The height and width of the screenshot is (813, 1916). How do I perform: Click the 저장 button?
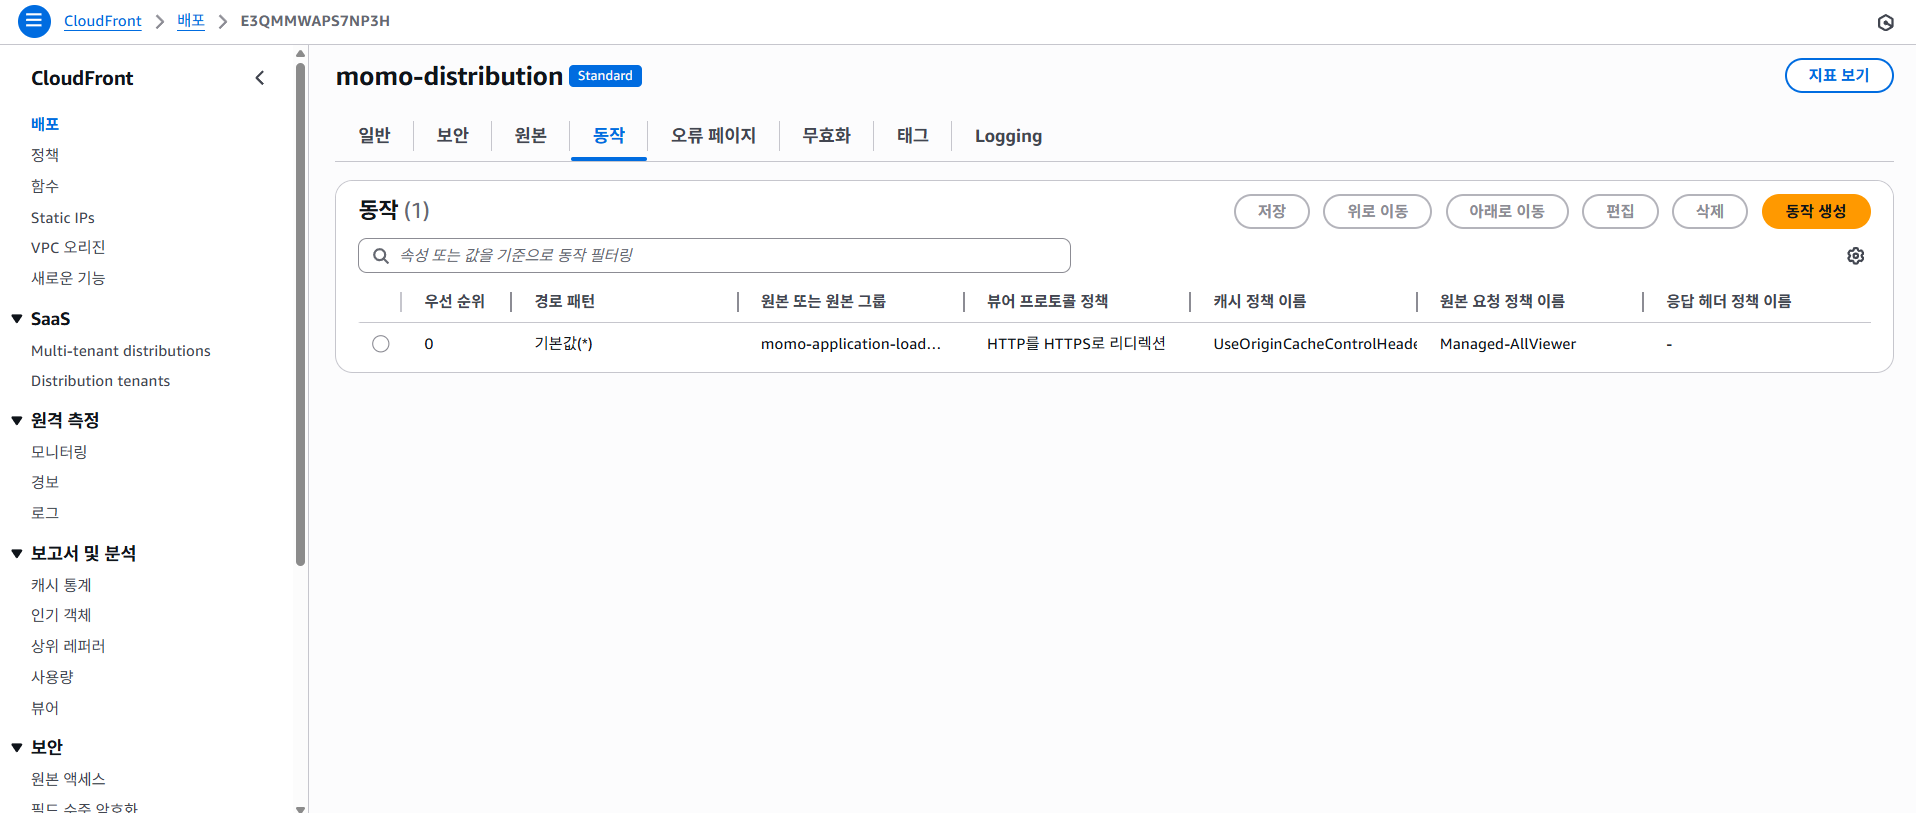coord(1272,211)
